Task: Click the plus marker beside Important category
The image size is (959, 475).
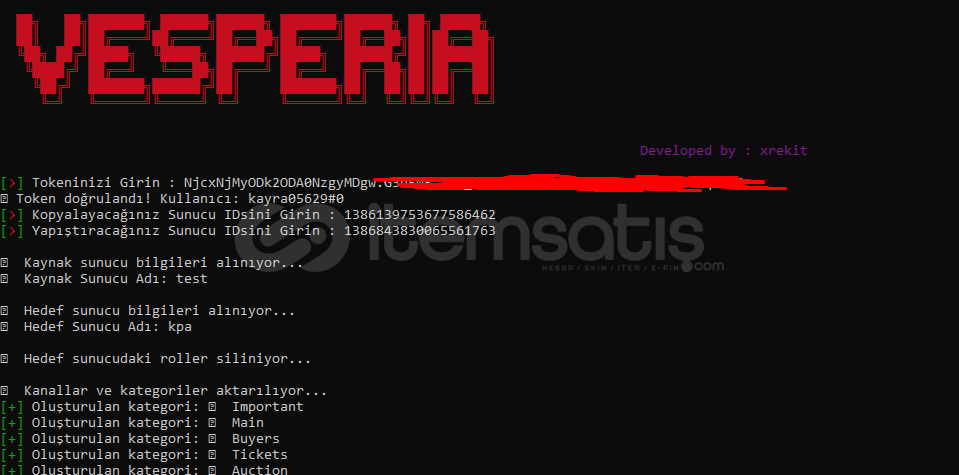Action: point(12,407)
